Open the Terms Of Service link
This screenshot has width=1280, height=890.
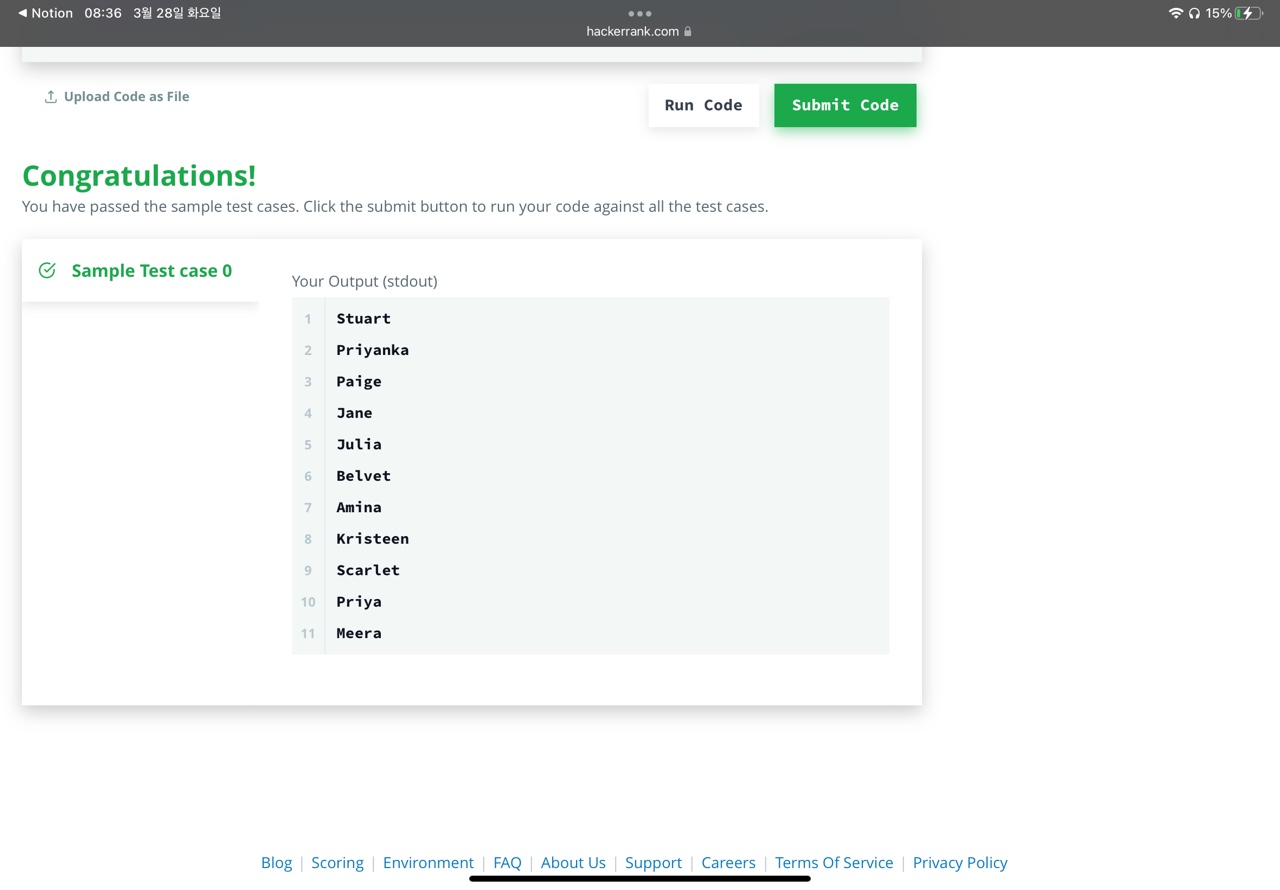(834, 862)
